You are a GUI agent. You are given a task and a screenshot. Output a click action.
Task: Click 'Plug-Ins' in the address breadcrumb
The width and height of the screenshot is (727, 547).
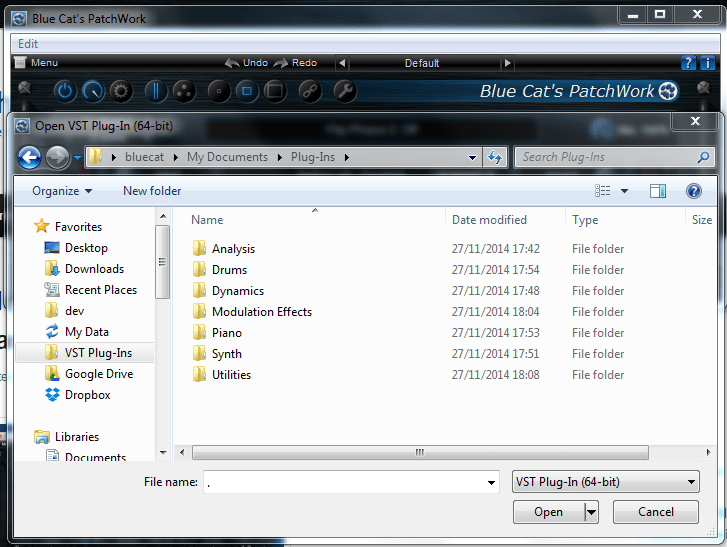pyautogui.click(x=313, y=157)
